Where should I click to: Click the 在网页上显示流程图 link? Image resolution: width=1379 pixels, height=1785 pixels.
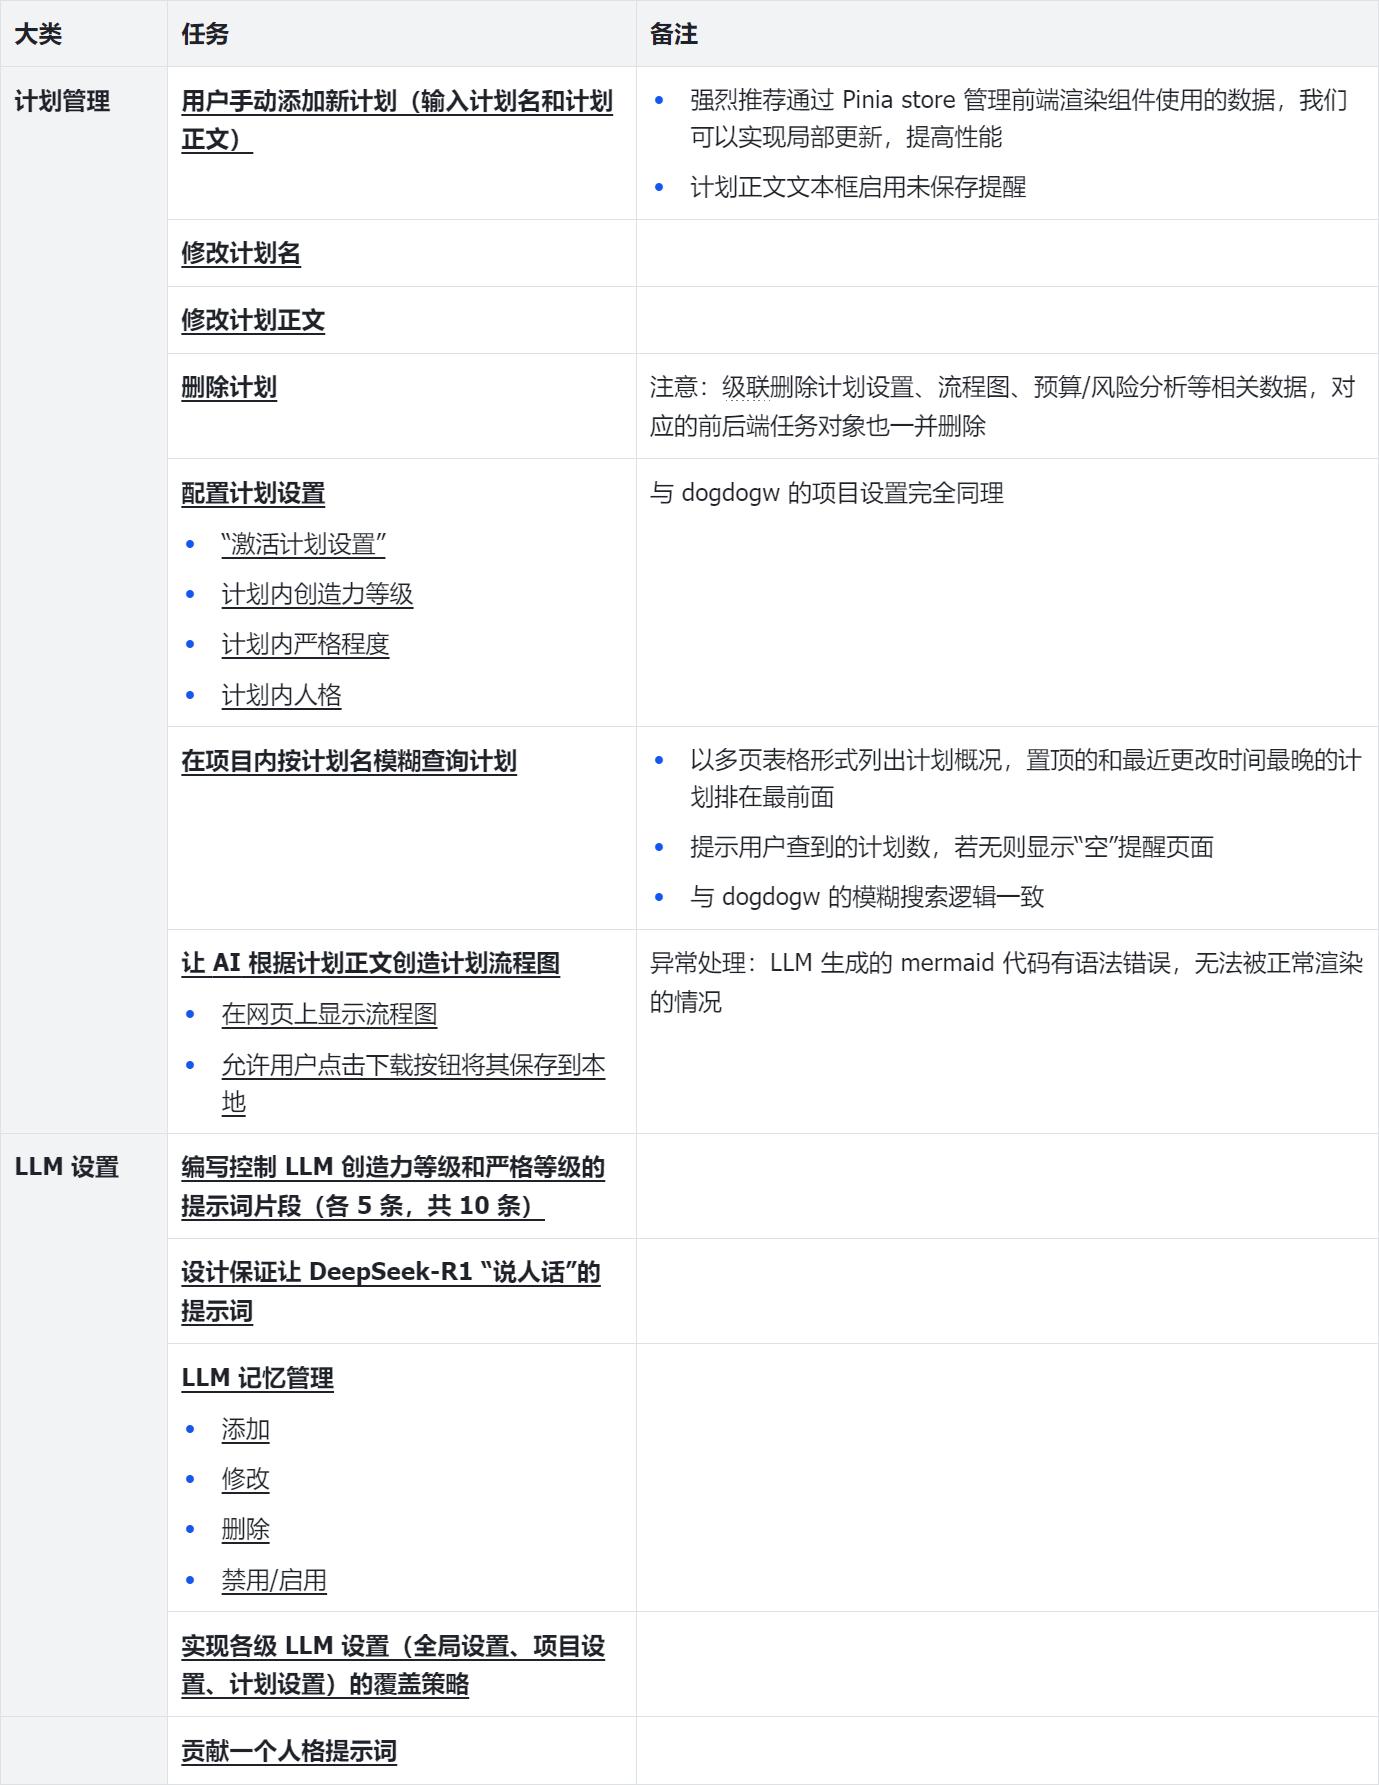(x=329, y=1015)
